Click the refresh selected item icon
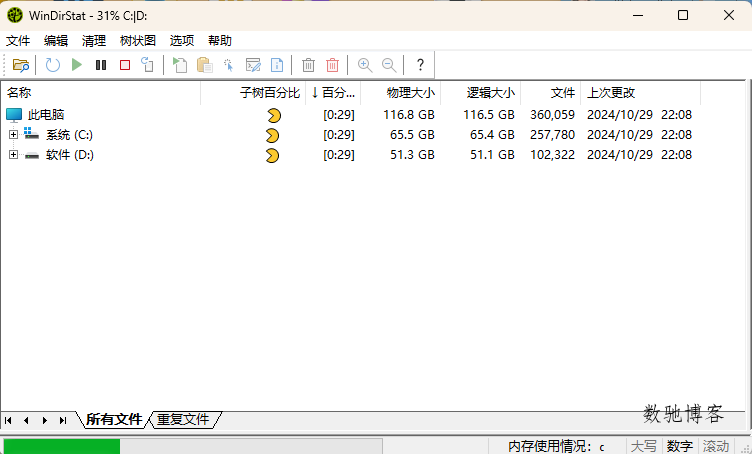 tap(147, 65)
